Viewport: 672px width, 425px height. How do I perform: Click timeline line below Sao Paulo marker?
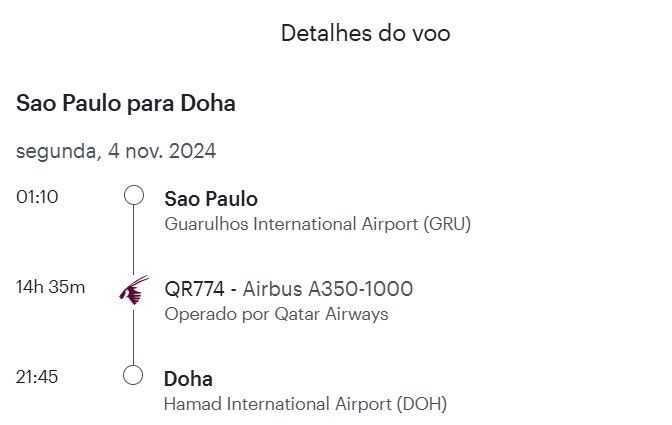click(134, 238)
